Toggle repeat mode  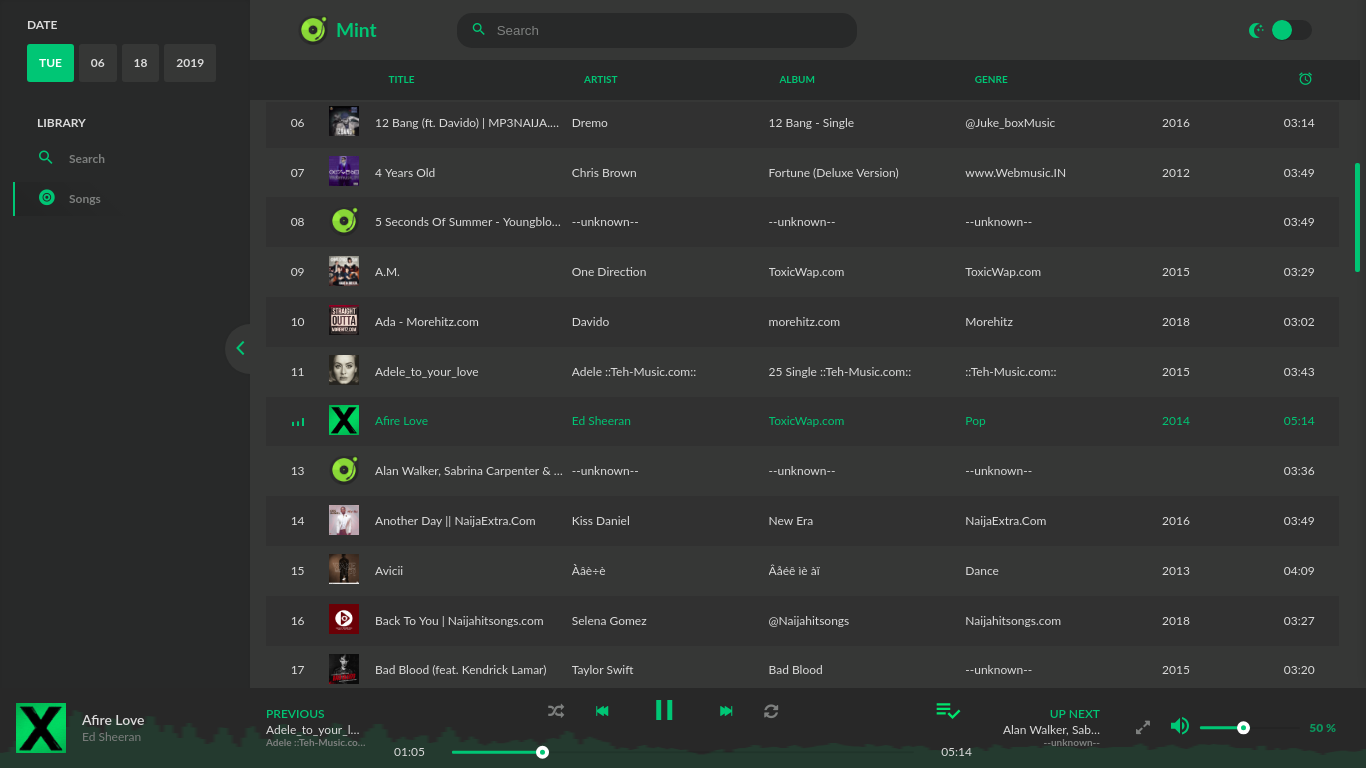pos(771,711)
